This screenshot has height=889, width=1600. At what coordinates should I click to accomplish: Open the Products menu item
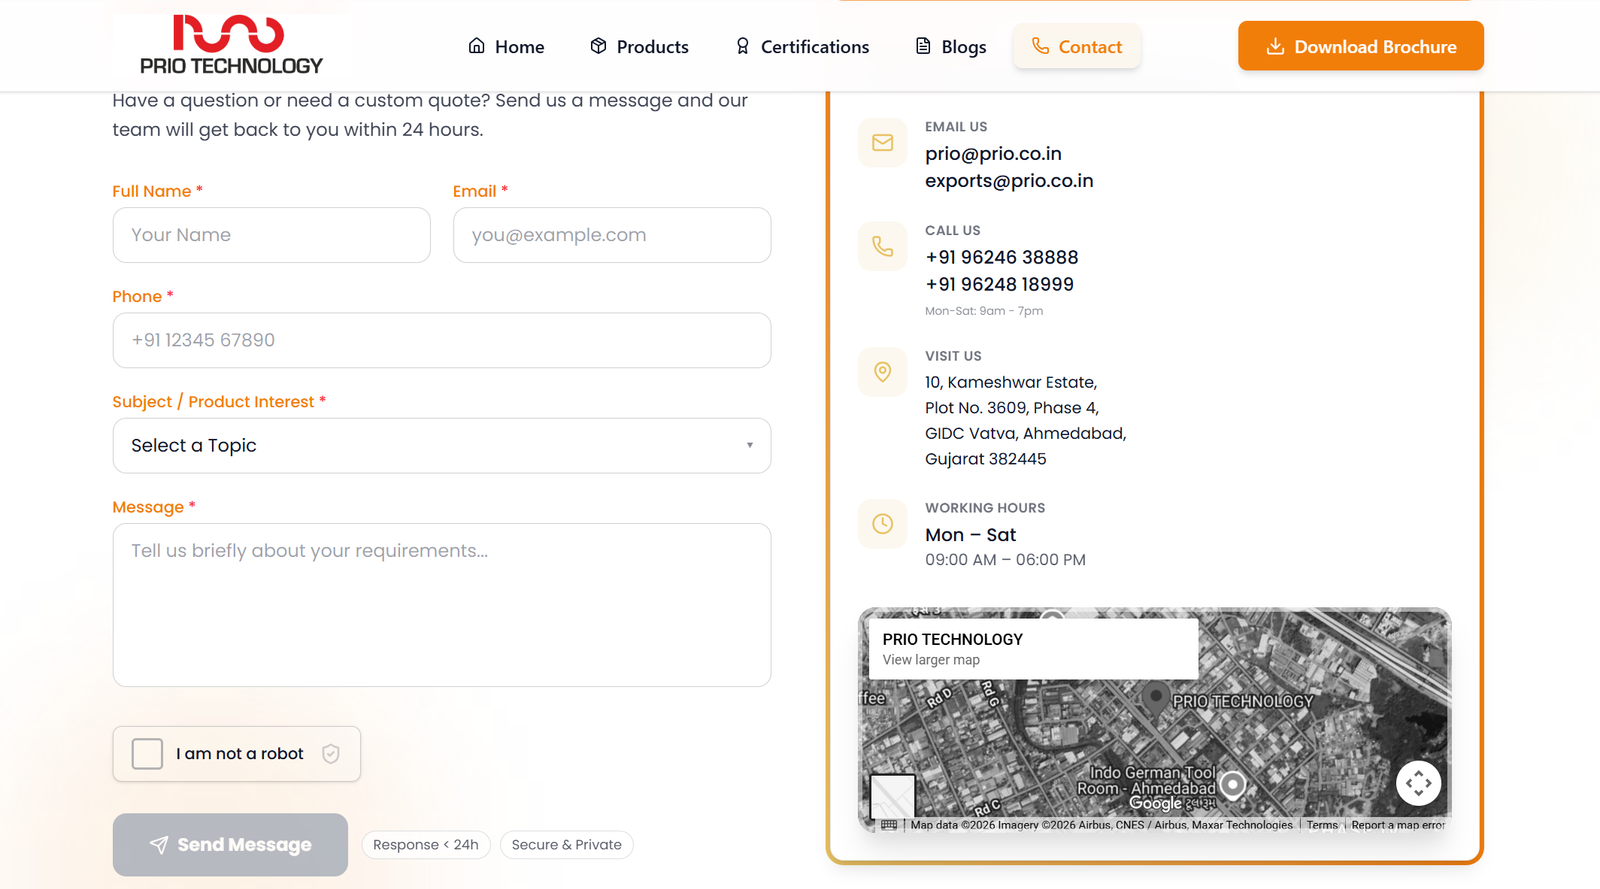click(639, 47)
